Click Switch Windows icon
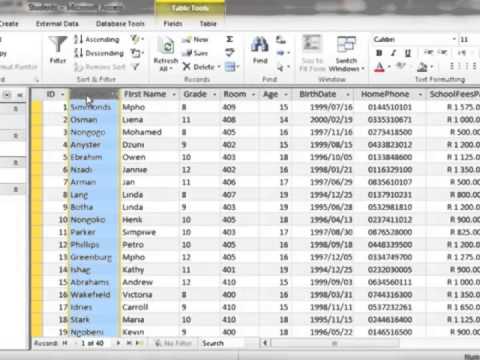Image resolution: width=480 pixels, height=360 pixels. (346, 45)
